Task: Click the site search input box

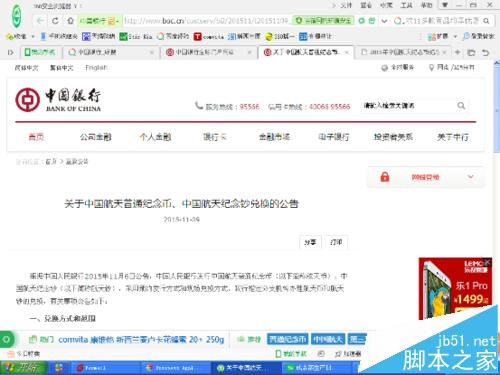Action: (408, 106)
